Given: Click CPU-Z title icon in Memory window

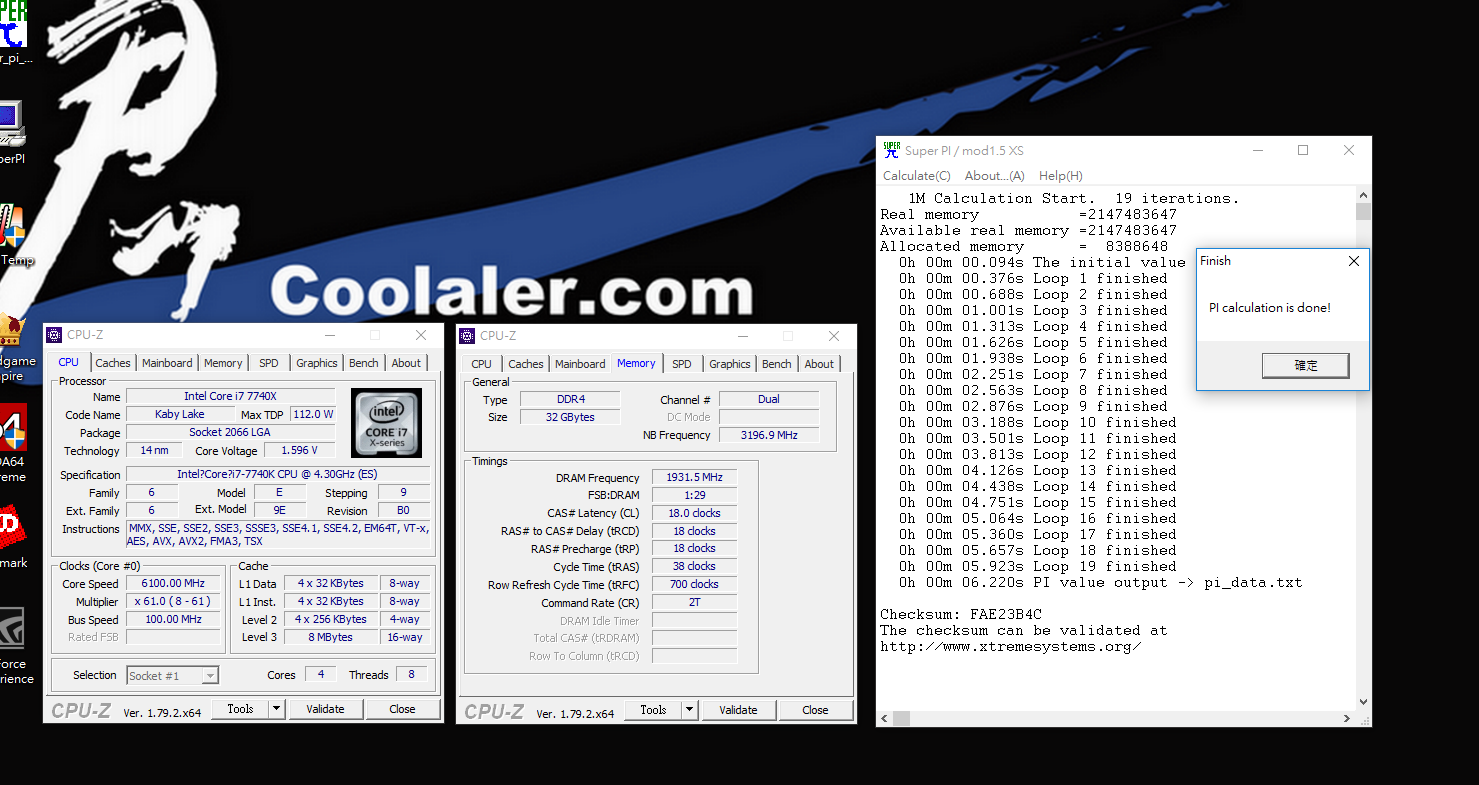Looking at the screenshot, I should coord(469,335).
